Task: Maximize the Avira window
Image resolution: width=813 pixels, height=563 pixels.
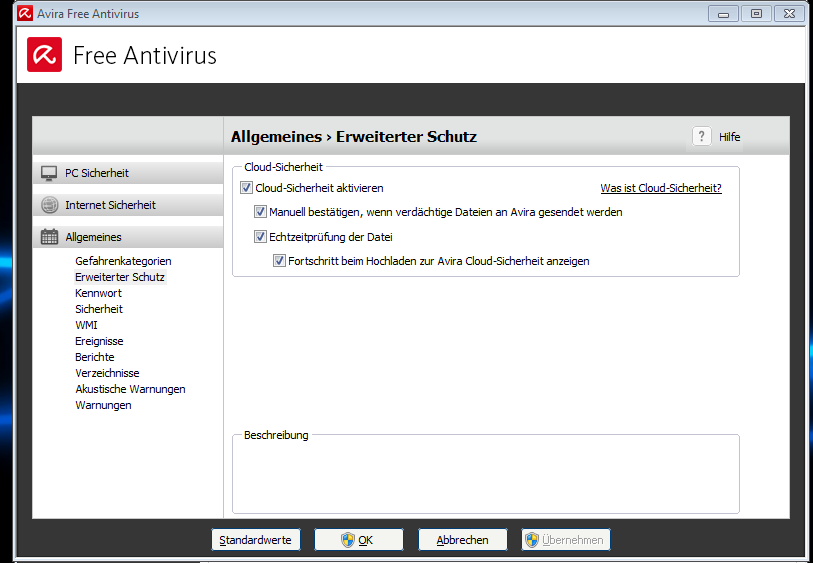Action: (756, 13)
